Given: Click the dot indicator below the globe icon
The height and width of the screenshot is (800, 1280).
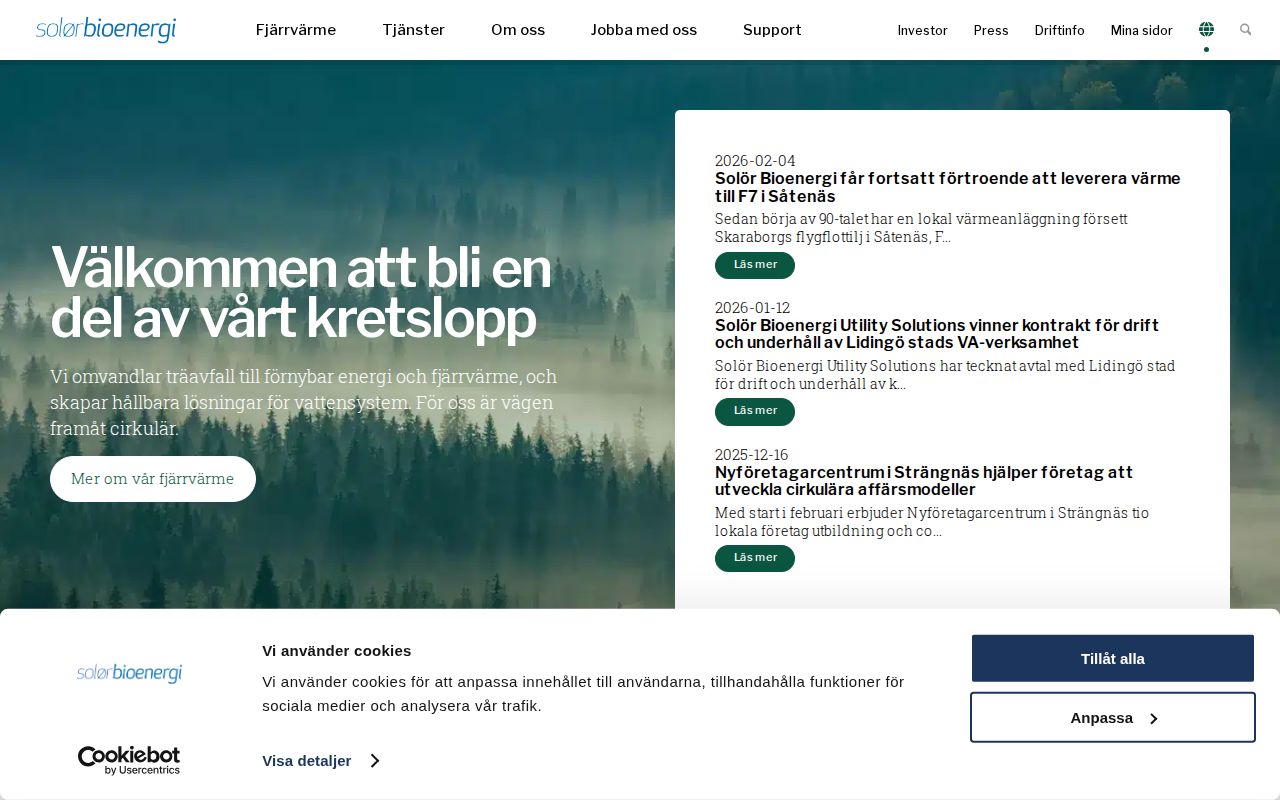Looking at the screenshot, I should click(1206, 49).
